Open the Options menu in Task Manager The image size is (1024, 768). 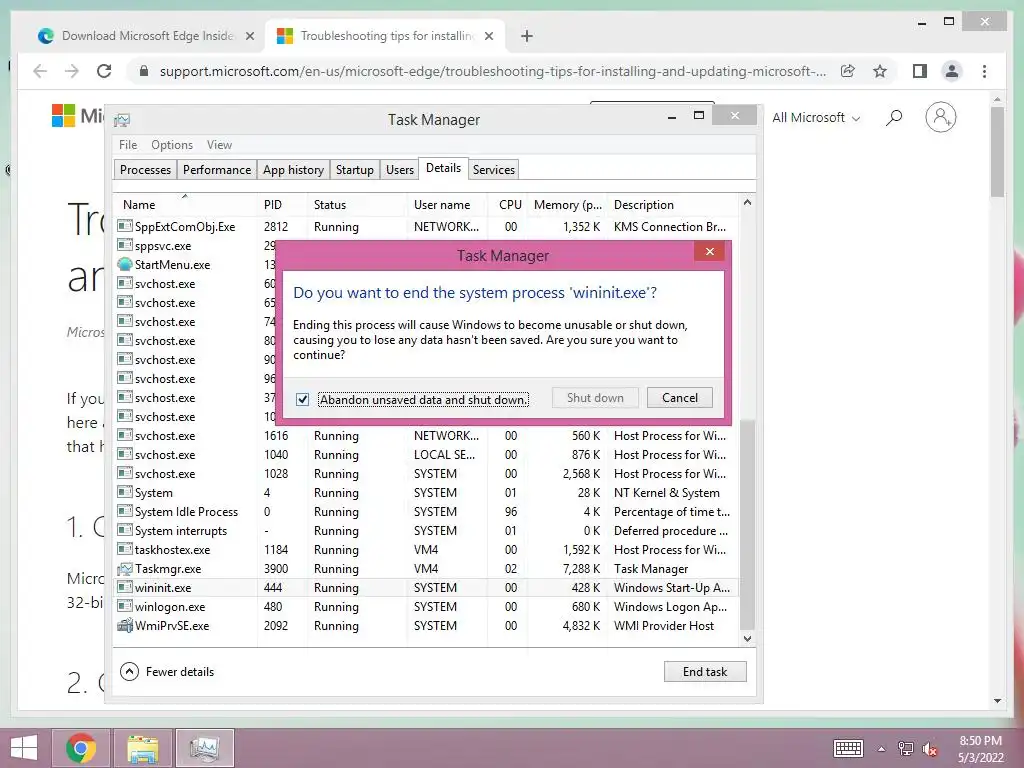[172, 145]
